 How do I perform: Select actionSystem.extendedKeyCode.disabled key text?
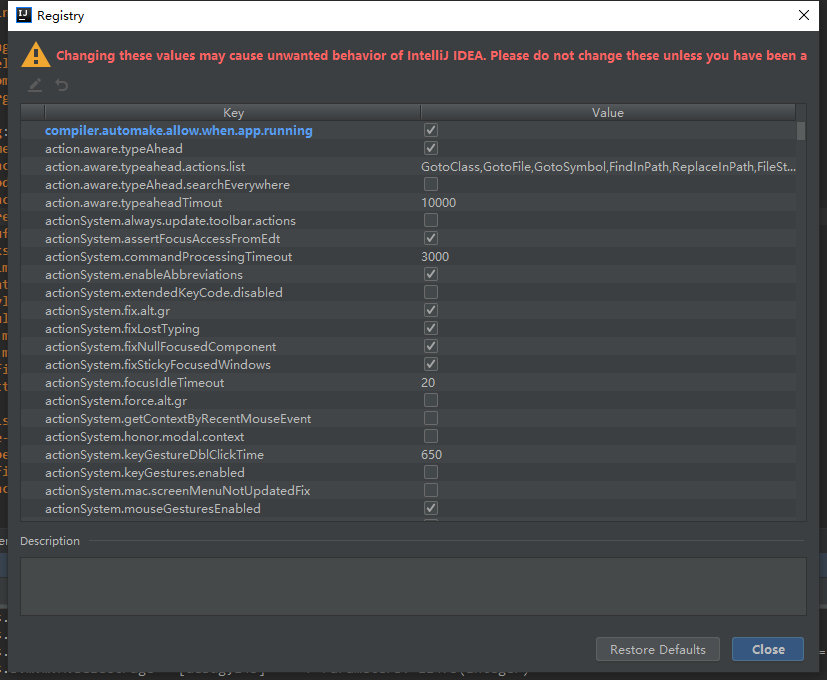(x=164, y=292)
